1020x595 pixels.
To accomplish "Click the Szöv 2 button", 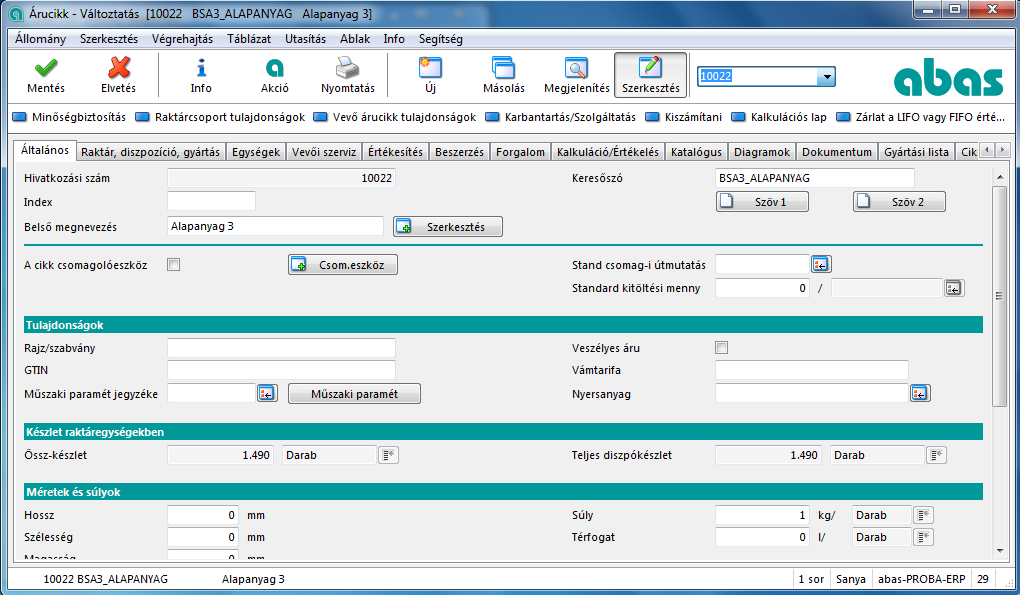I will [x=899, y=202].
